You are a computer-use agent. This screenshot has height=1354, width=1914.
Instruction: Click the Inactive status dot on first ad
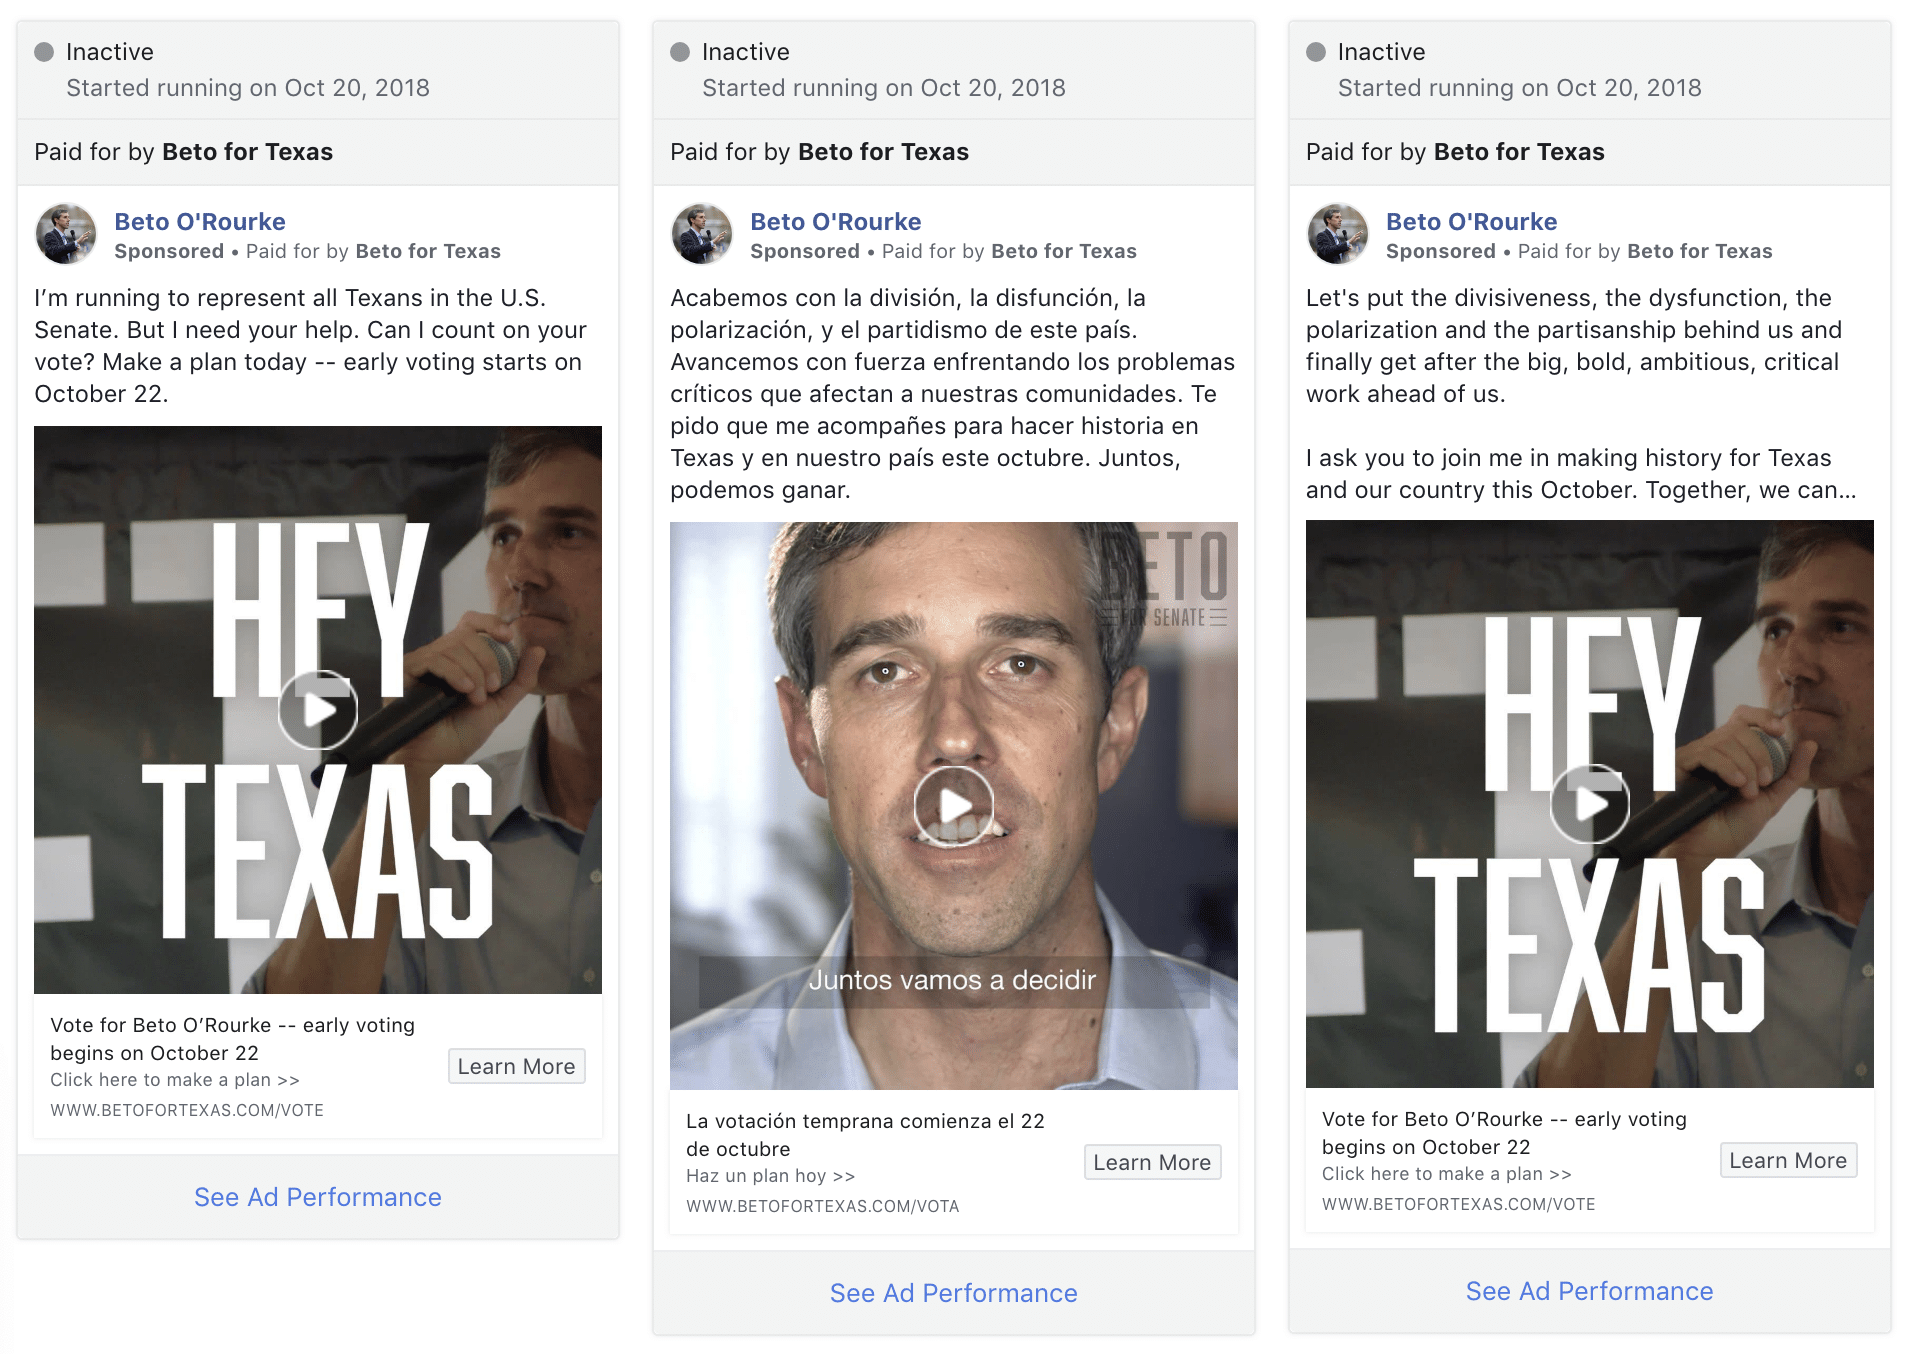click(x=44, y=52)
